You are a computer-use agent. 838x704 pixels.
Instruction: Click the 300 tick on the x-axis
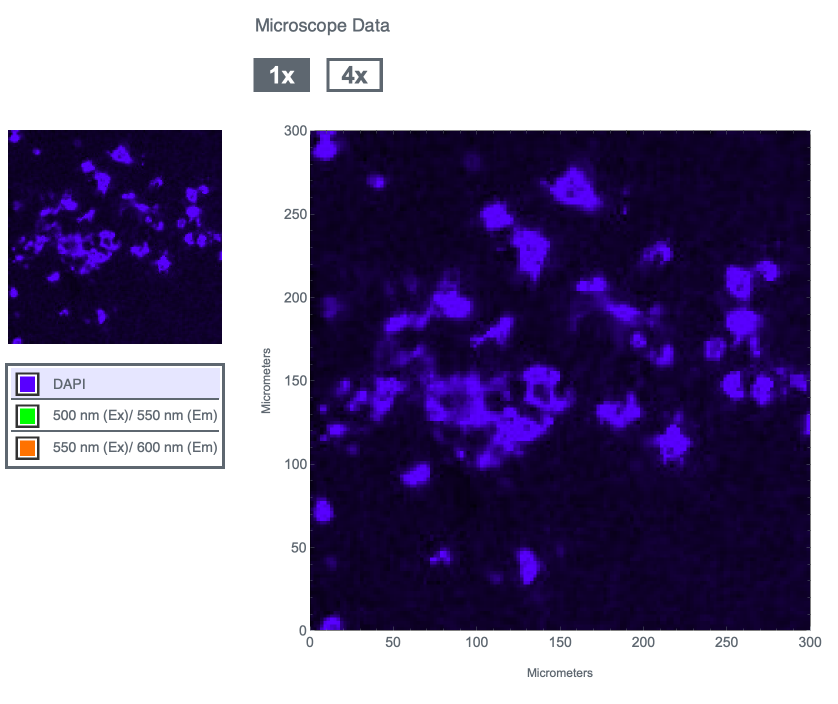point(809,644)
